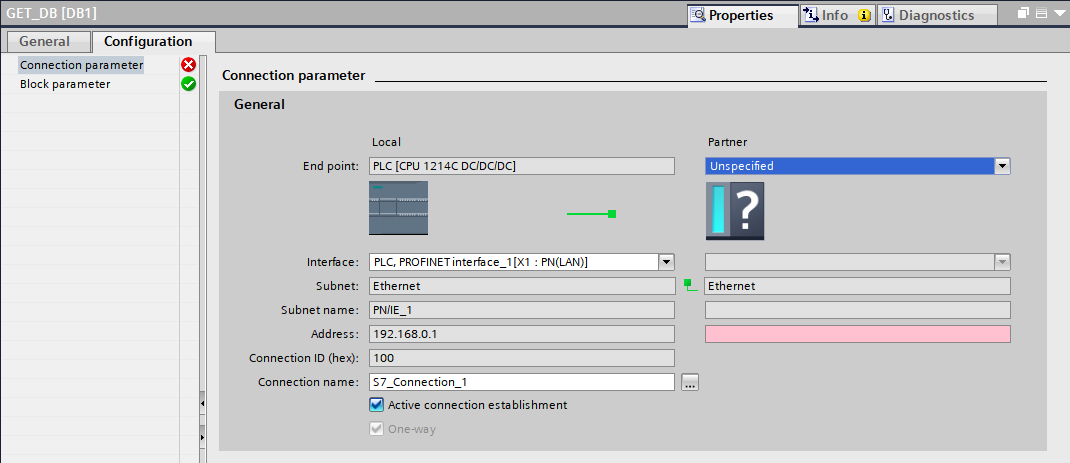Select Connection parameter in navigation tree
The image size is (1070, 463).
pos(82,65)
